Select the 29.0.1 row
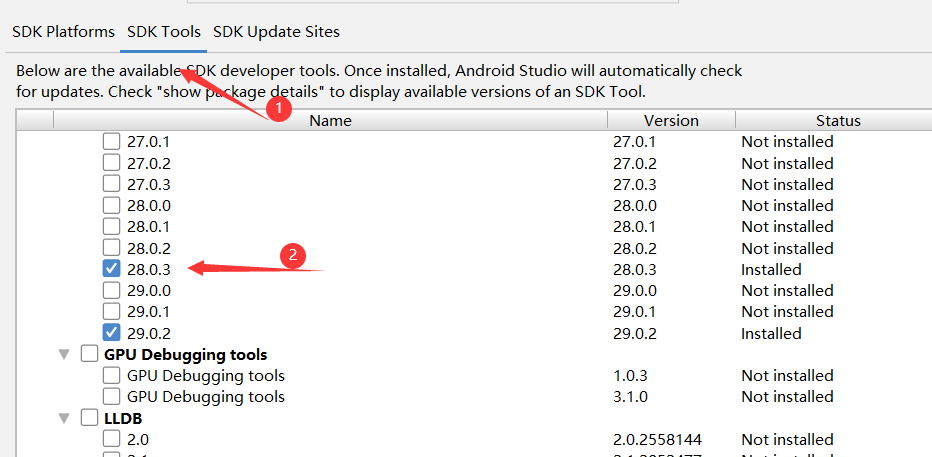Image resolution: width=932 pixels, height=457 pixels. coord(474,311)
